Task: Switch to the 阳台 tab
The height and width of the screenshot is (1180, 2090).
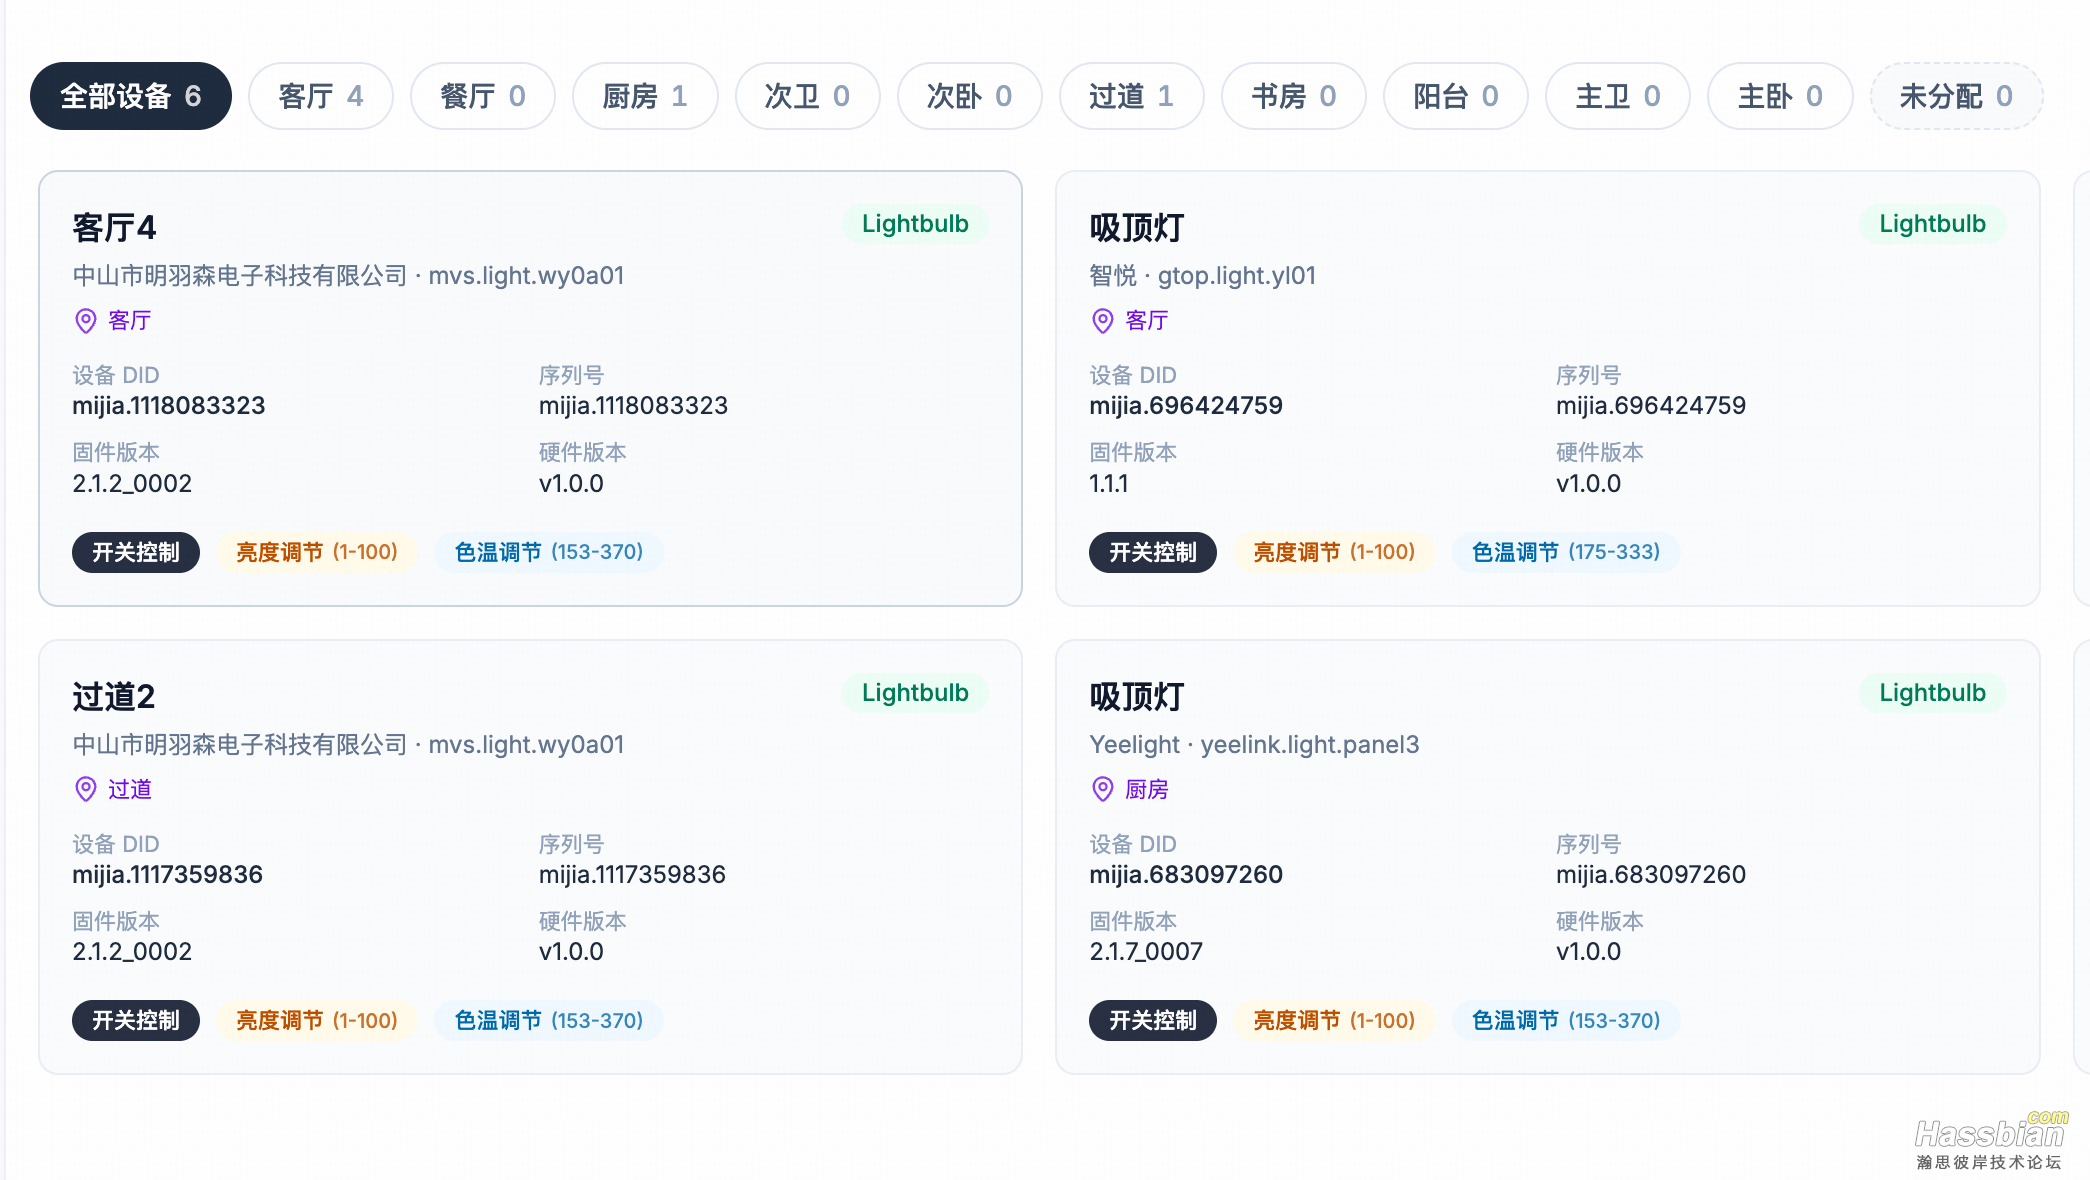Action: 1456,96
